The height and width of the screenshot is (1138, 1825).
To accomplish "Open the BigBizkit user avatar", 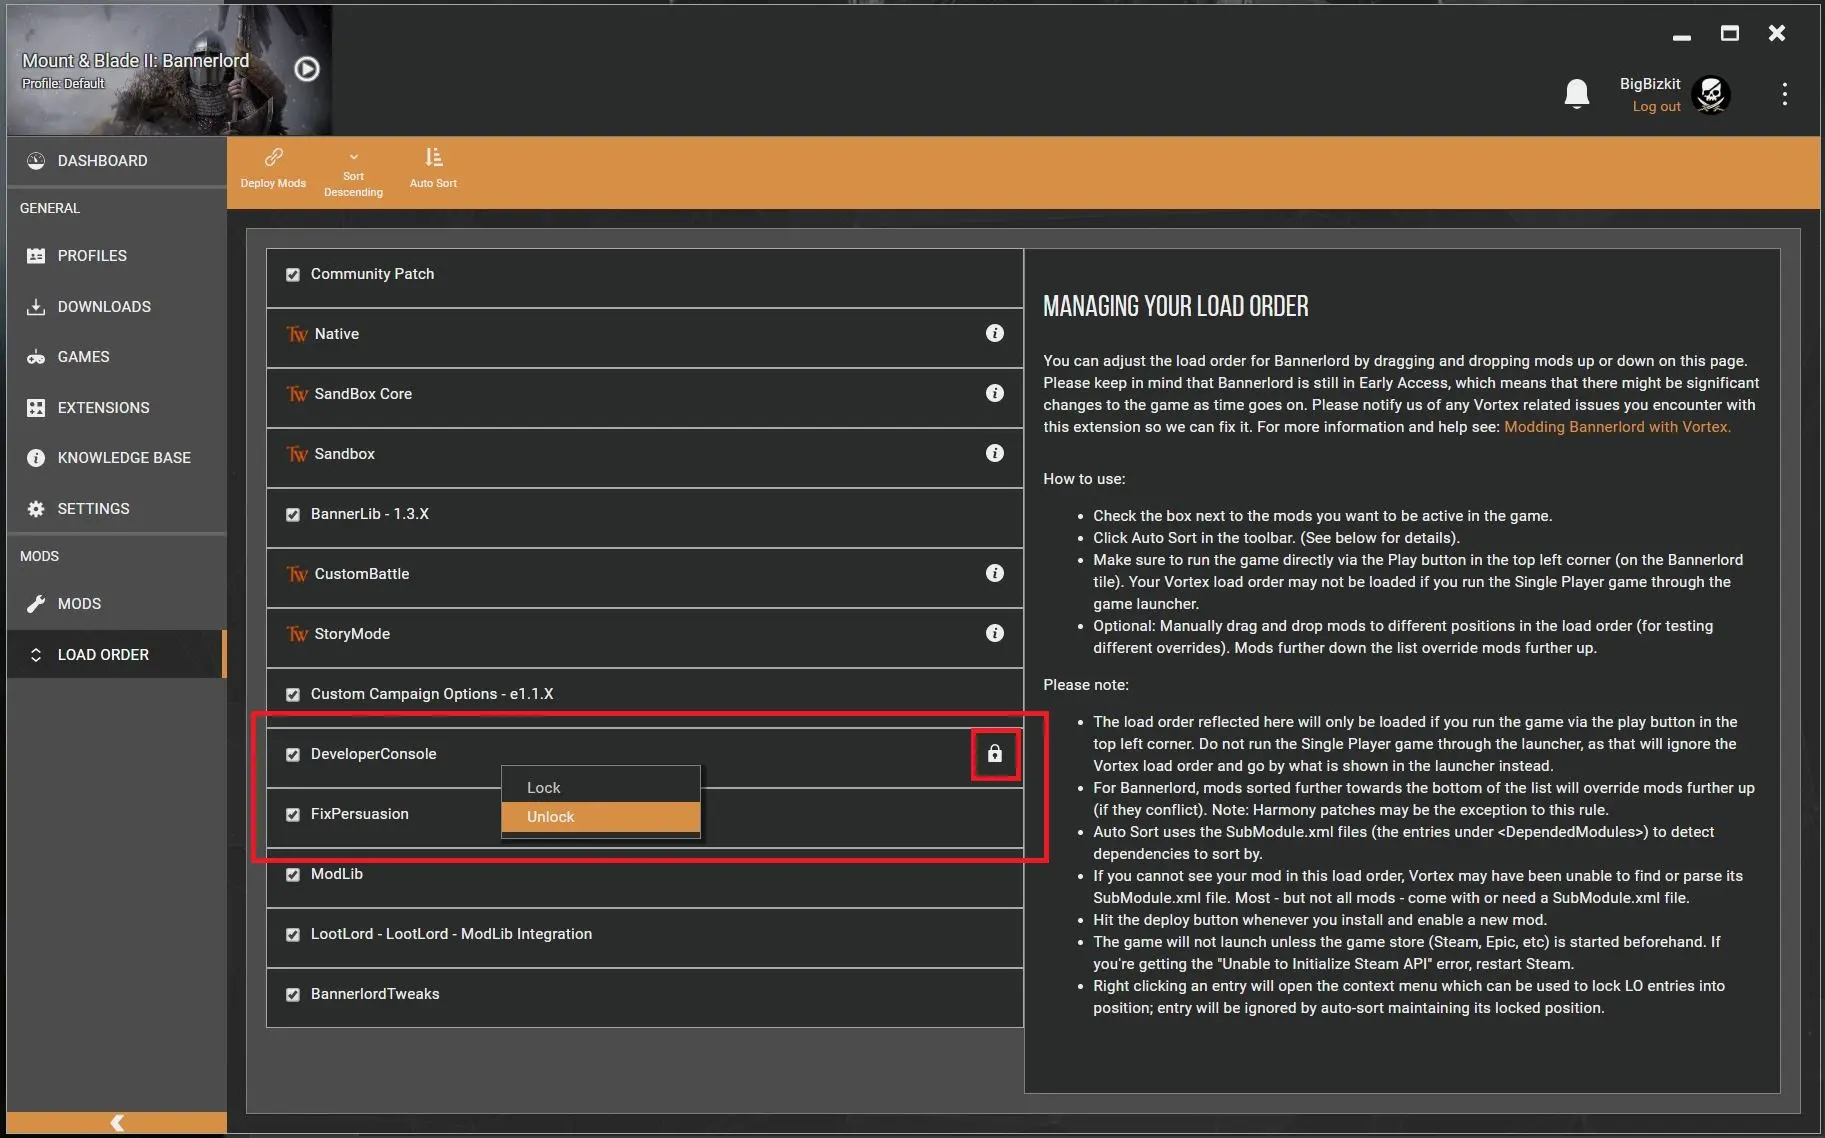I will (x=1711, y=95).
